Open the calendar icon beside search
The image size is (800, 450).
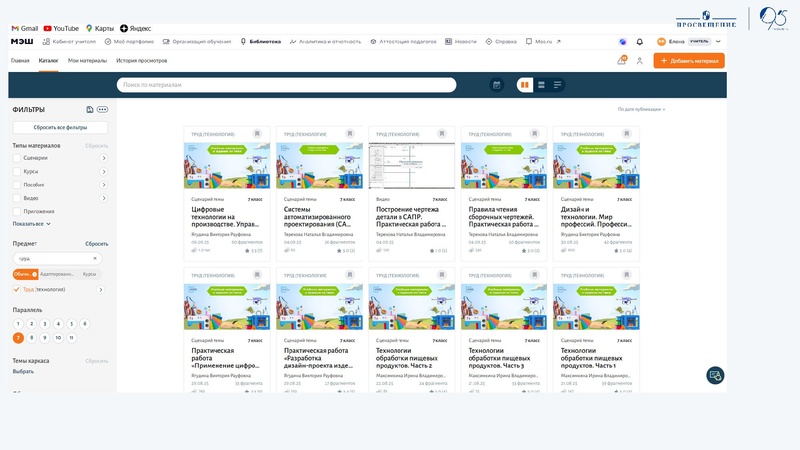coord(496,85)
